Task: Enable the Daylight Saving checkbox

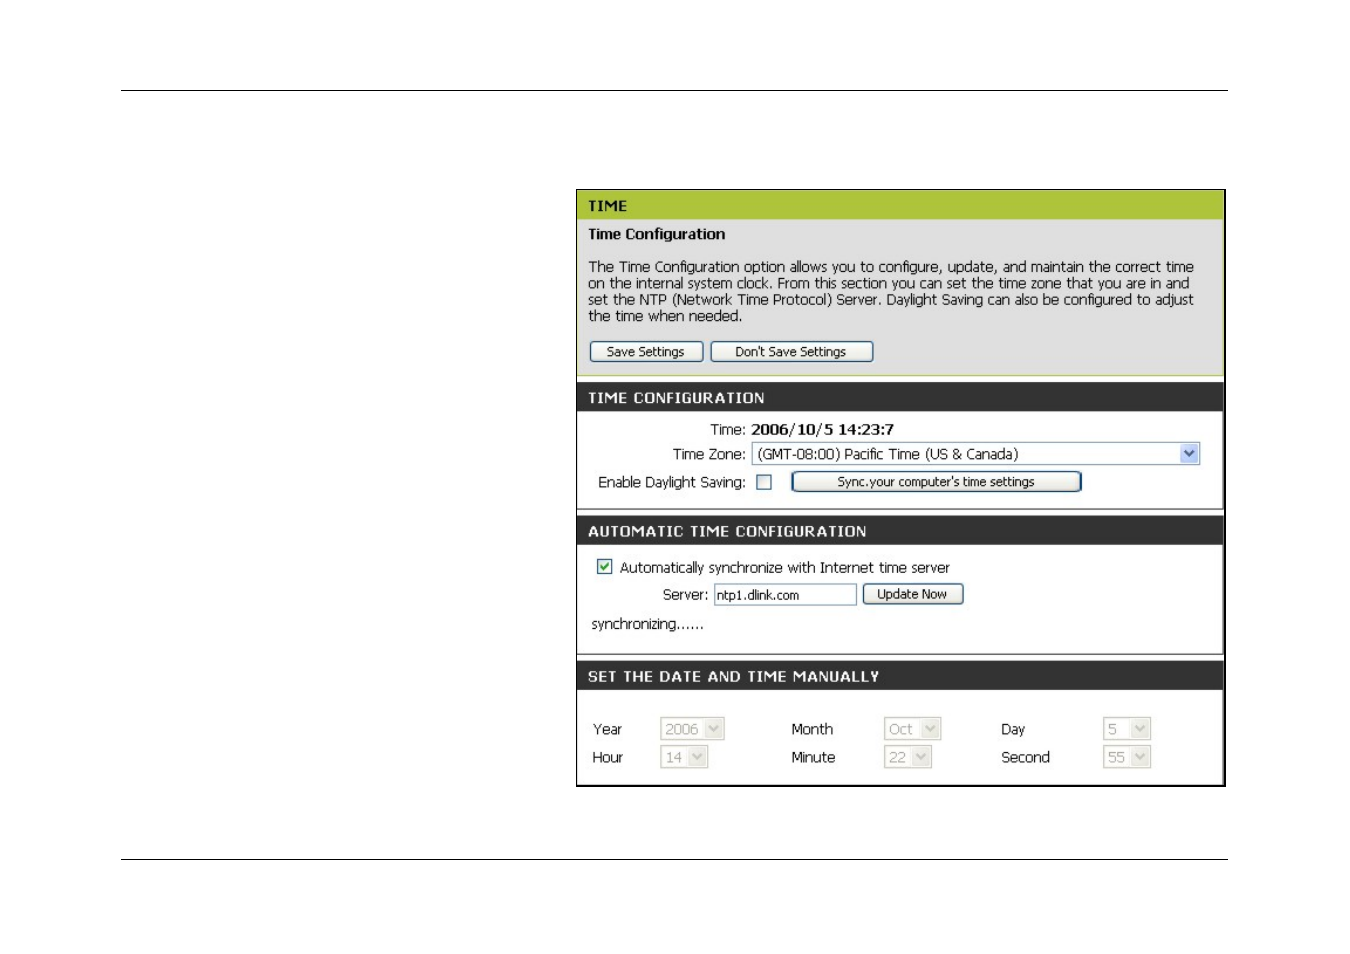Action: click(x=764, y=482)
